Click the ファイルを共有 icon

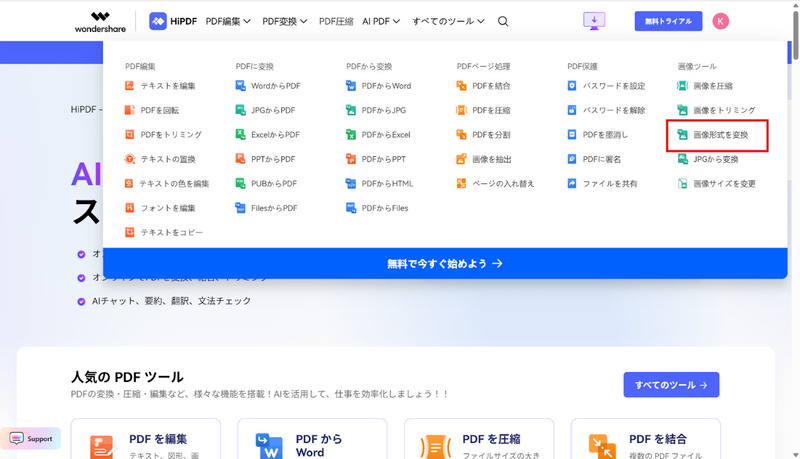pyautogui.click(x=572, y=184)
